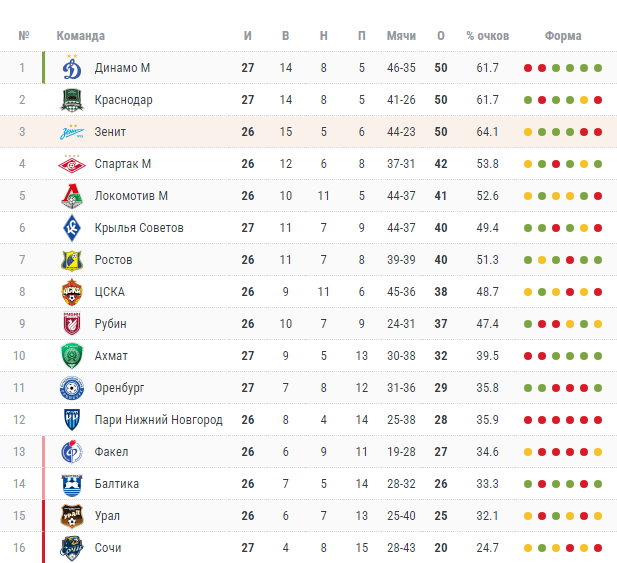Click the 'Форма' column header
This screenshot has height=563, width=617.
(563, 36)
